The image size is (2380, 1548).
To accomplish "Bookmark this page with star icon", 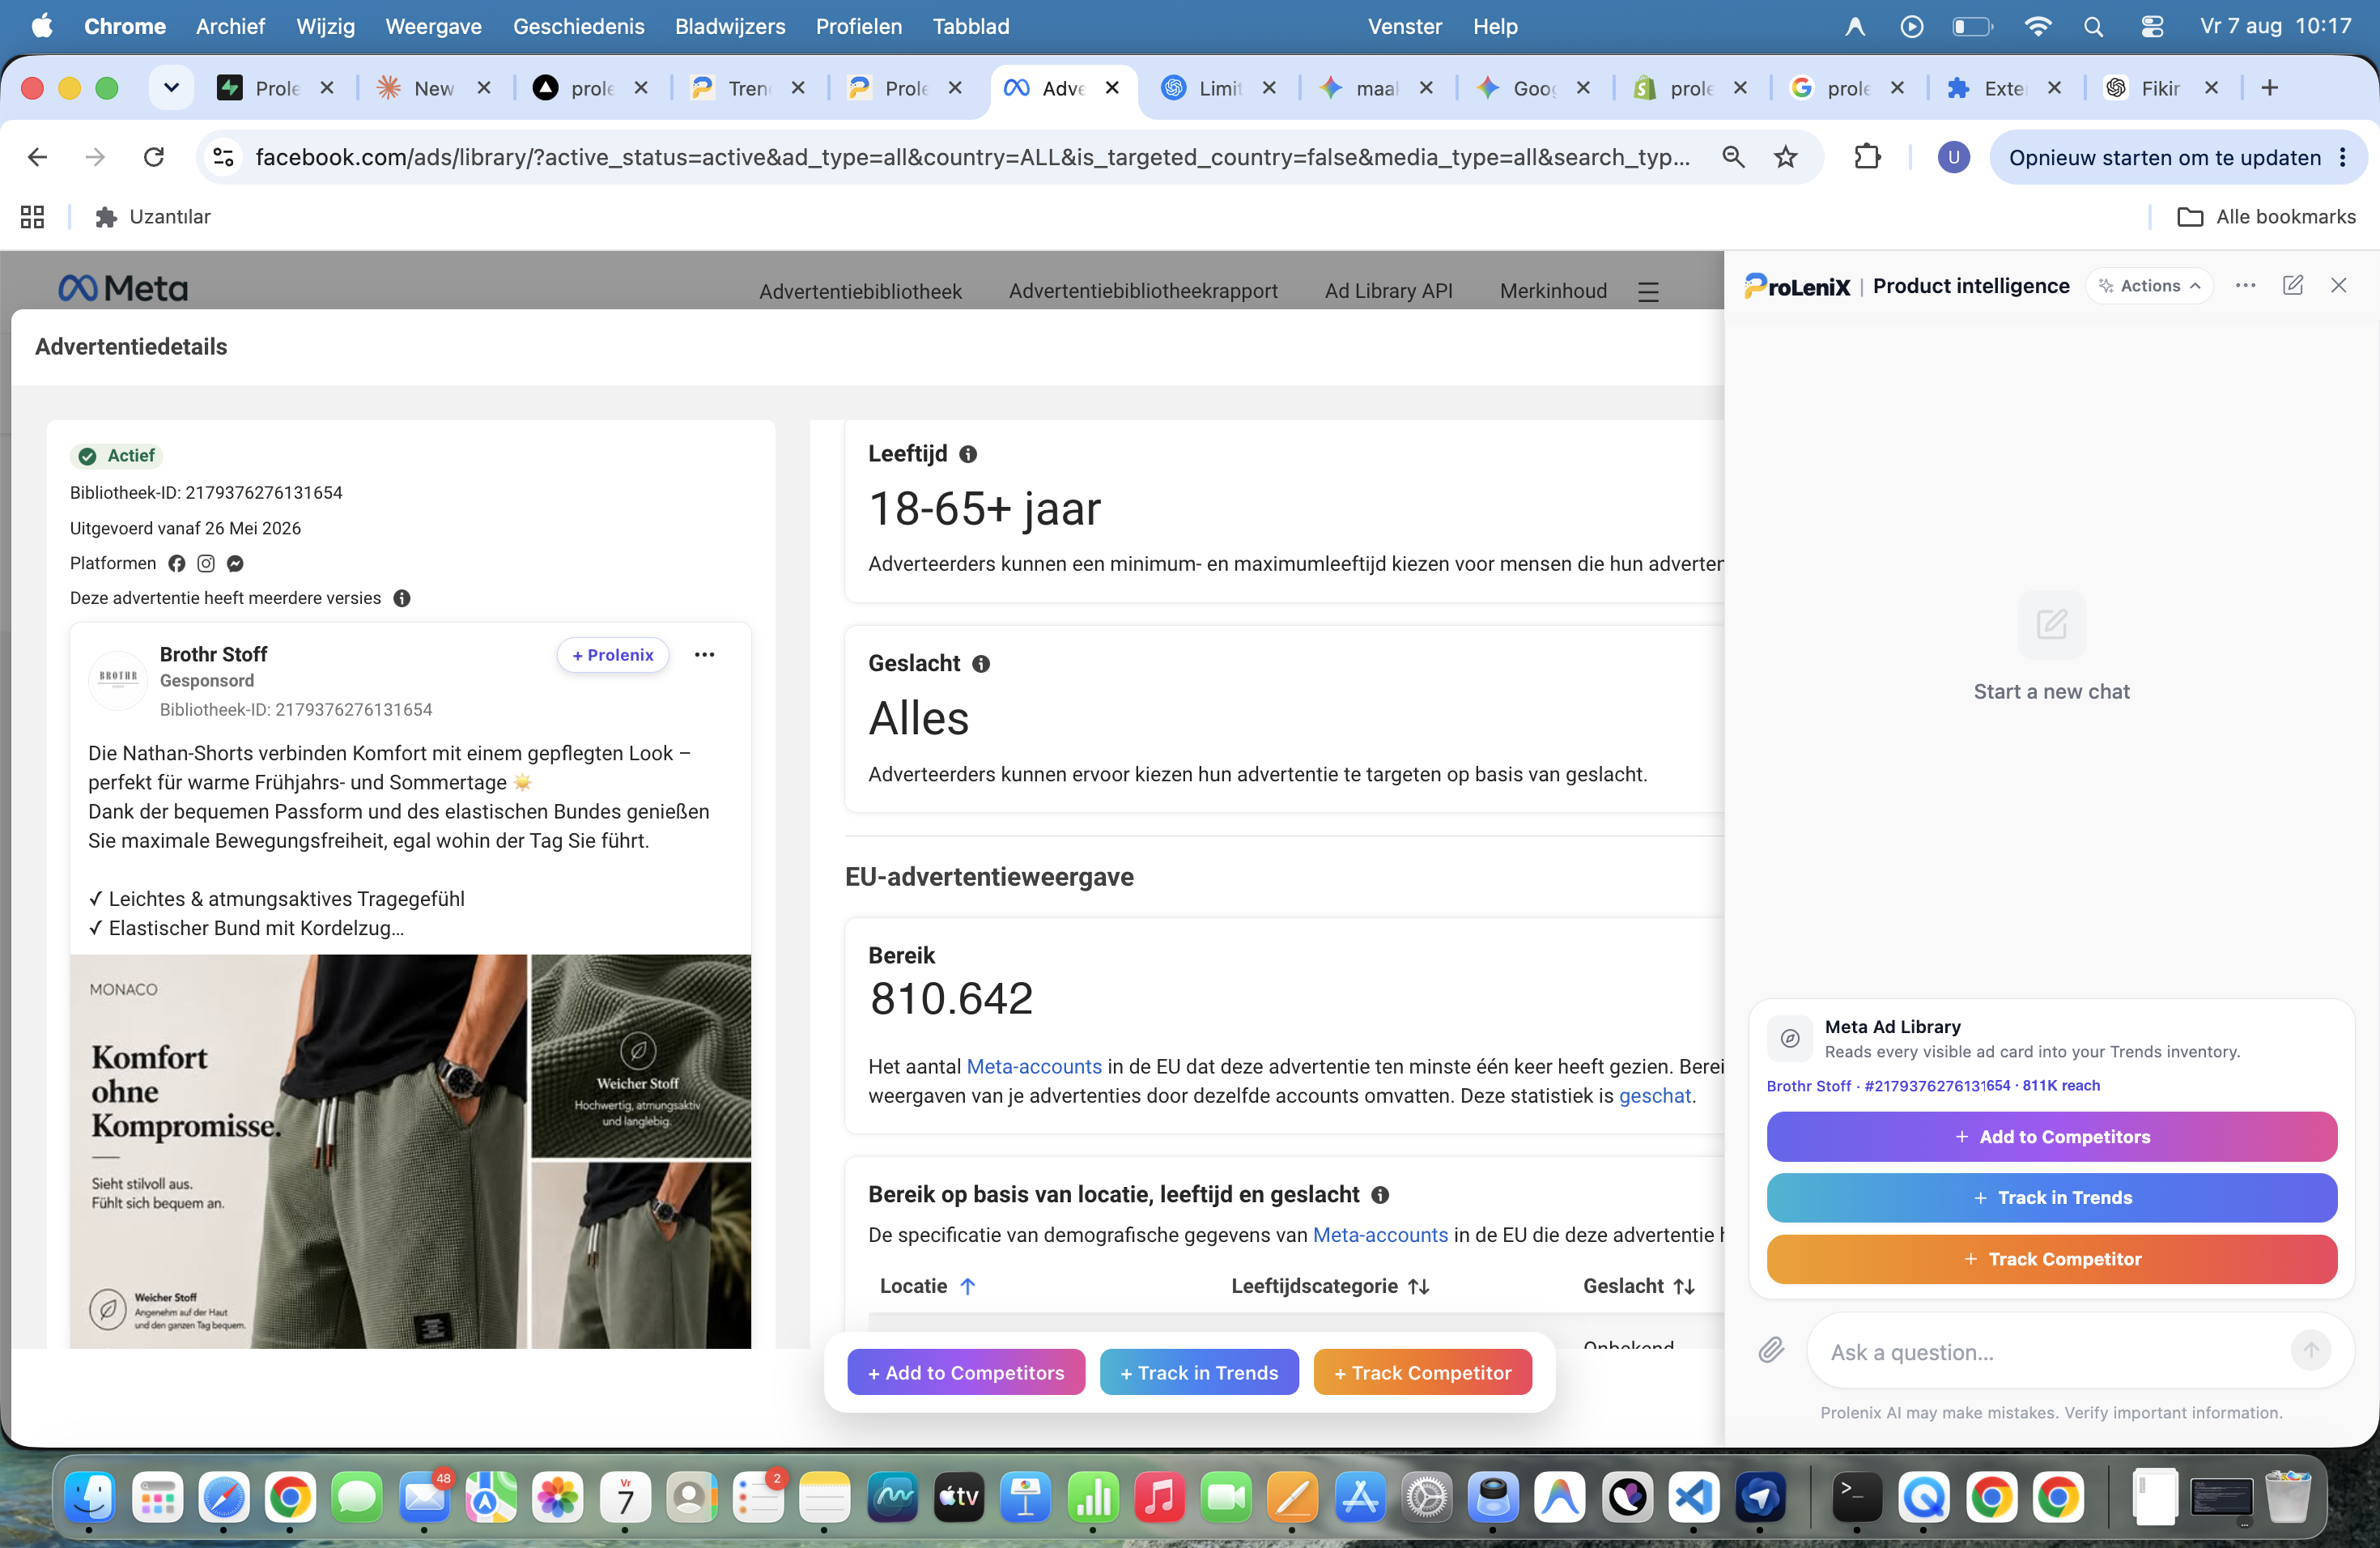I will coord(1785,157).
